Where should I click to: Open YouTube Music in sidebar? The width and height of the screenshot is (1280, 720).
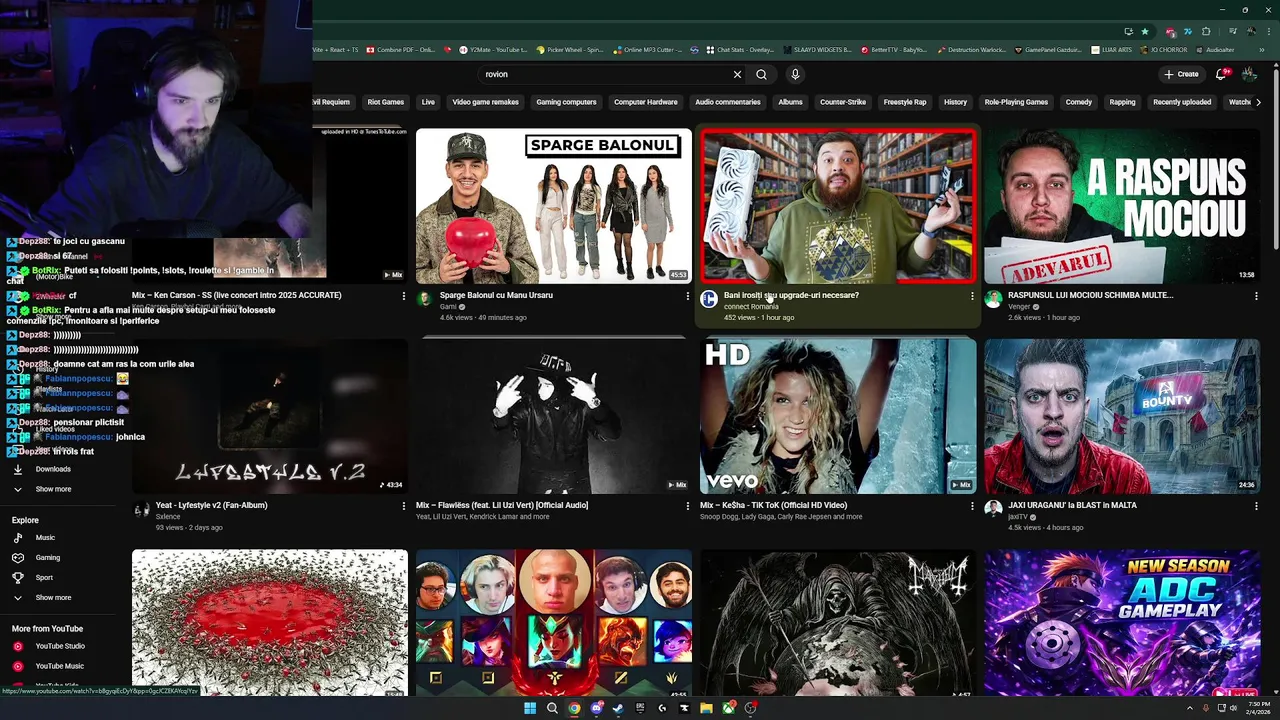59,666
